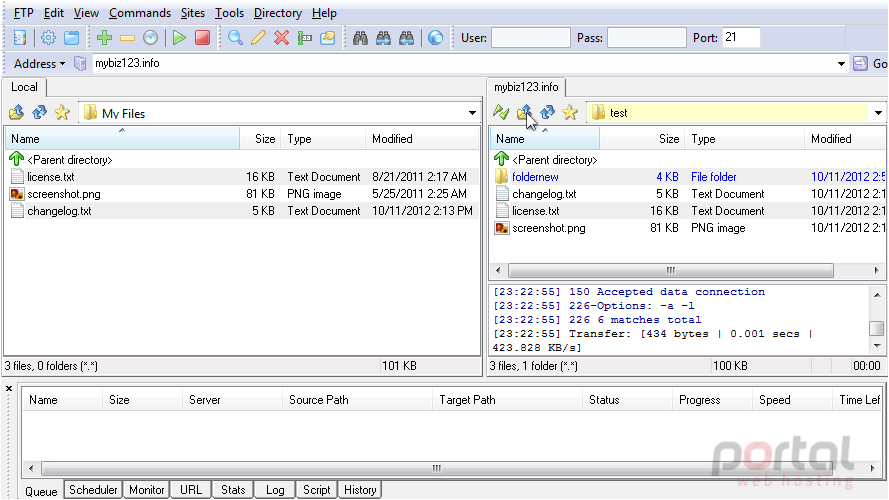The height and width of the screenshot is (500, 889).
Task: Close the queue panel with X
Action: click(9, 388)
